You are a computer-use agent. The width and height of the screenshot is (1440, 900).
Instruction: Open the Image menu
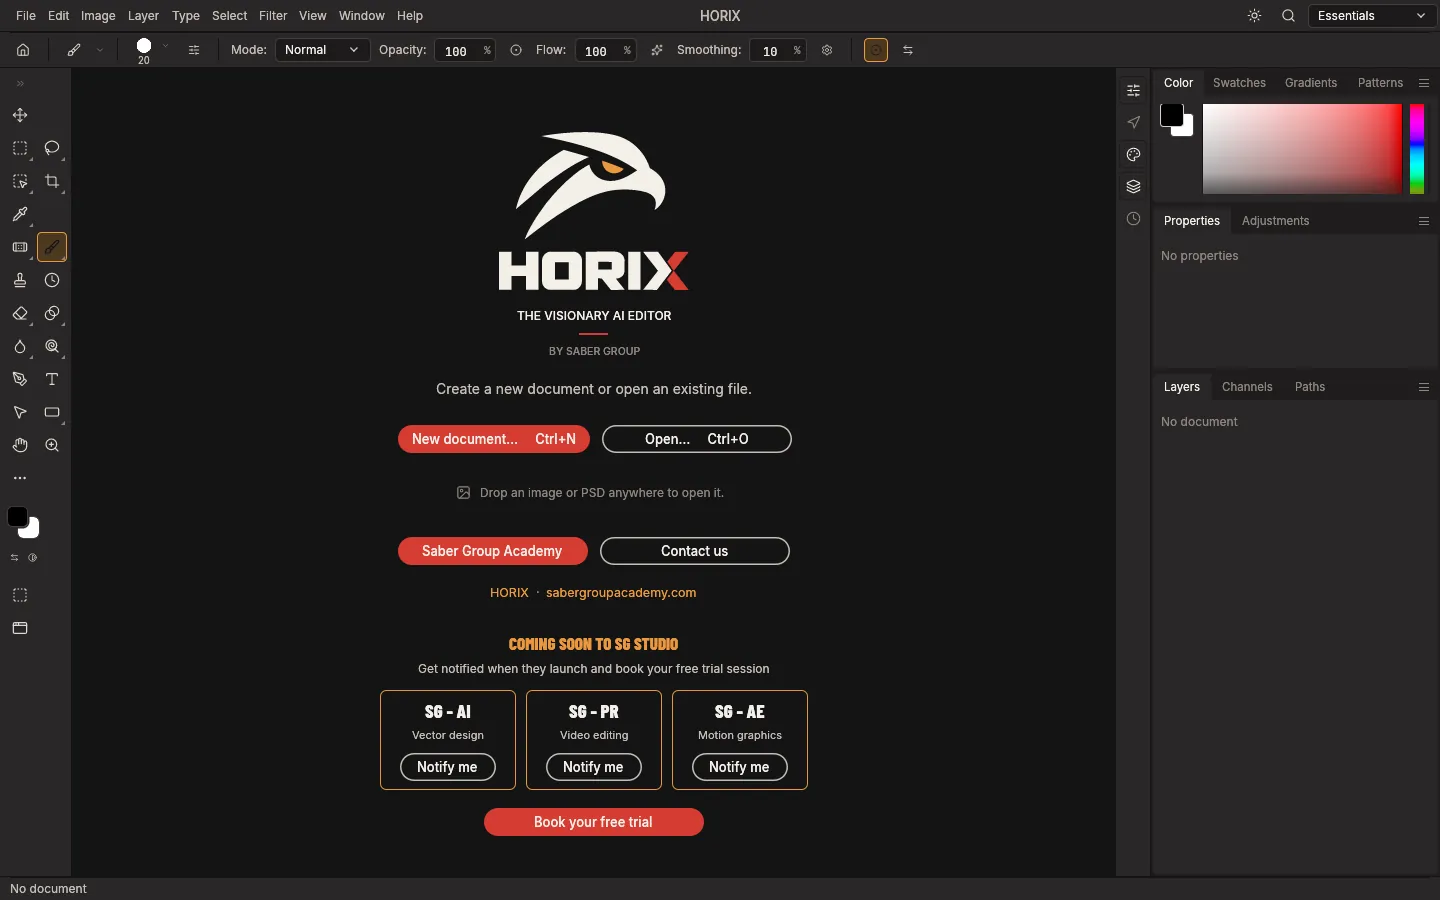[98, 16]
